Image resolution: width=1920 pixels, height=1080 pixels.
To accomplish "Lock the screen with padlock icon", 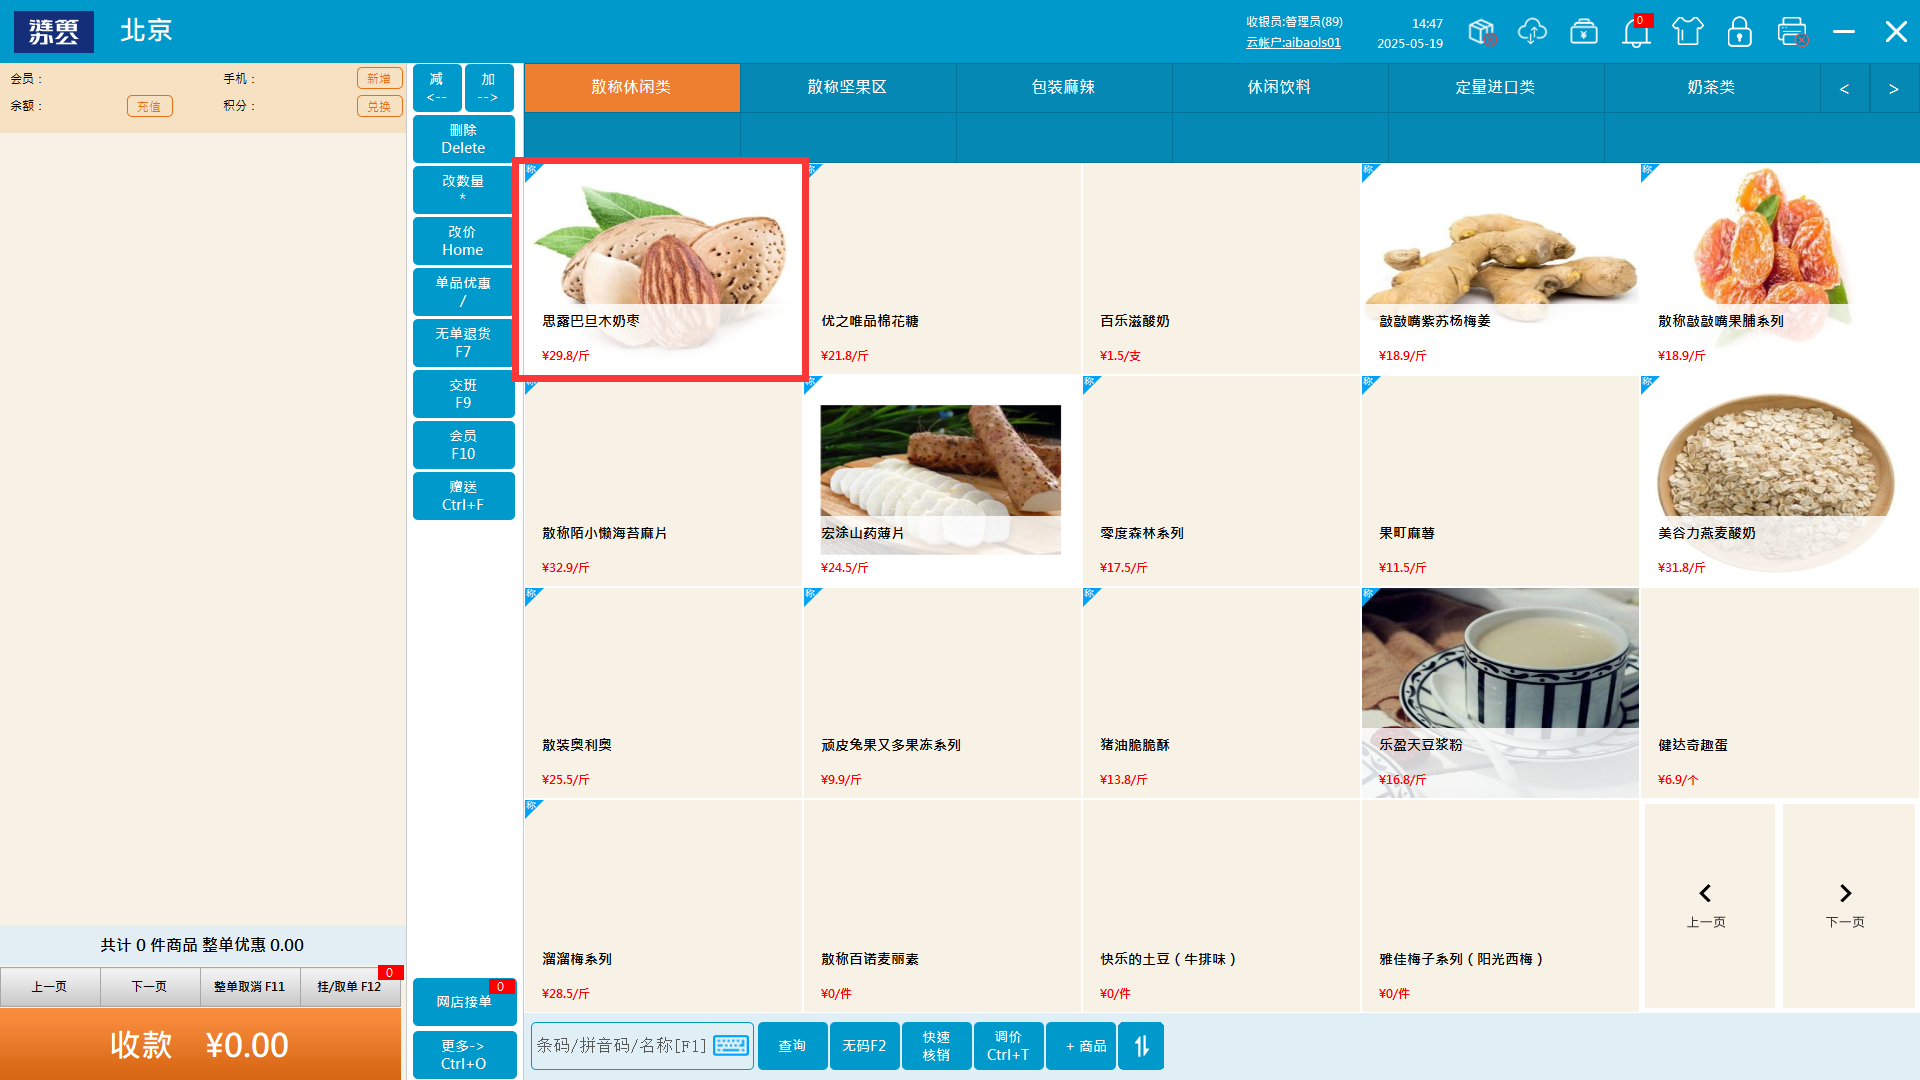I will (x=1740, y=32).
